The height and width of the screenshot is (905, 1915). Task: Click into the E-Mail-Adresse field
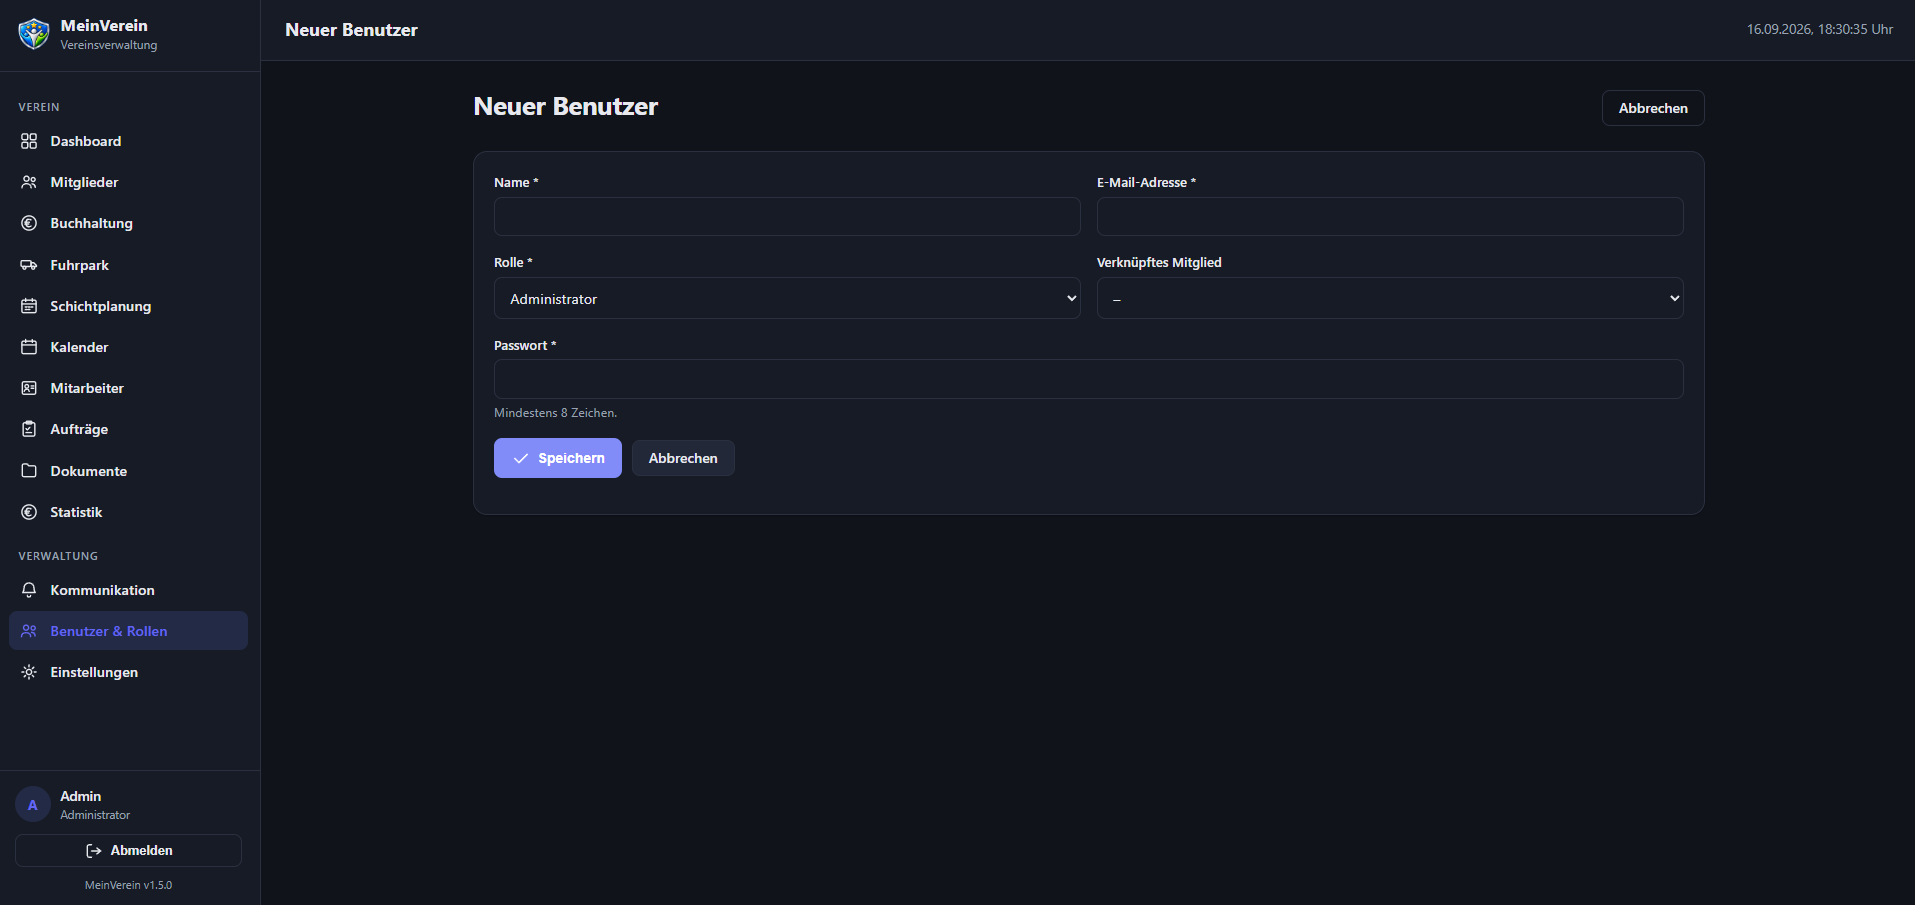1390,216
